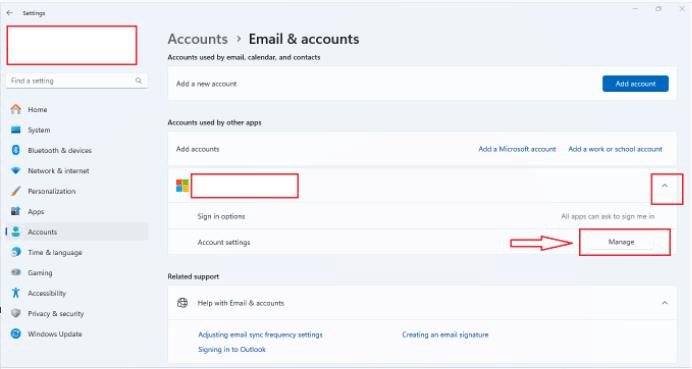Click the globe icon next to Help
Image resolution: width=692 pixels, height=369 pixels.
(x=182, y=303)
